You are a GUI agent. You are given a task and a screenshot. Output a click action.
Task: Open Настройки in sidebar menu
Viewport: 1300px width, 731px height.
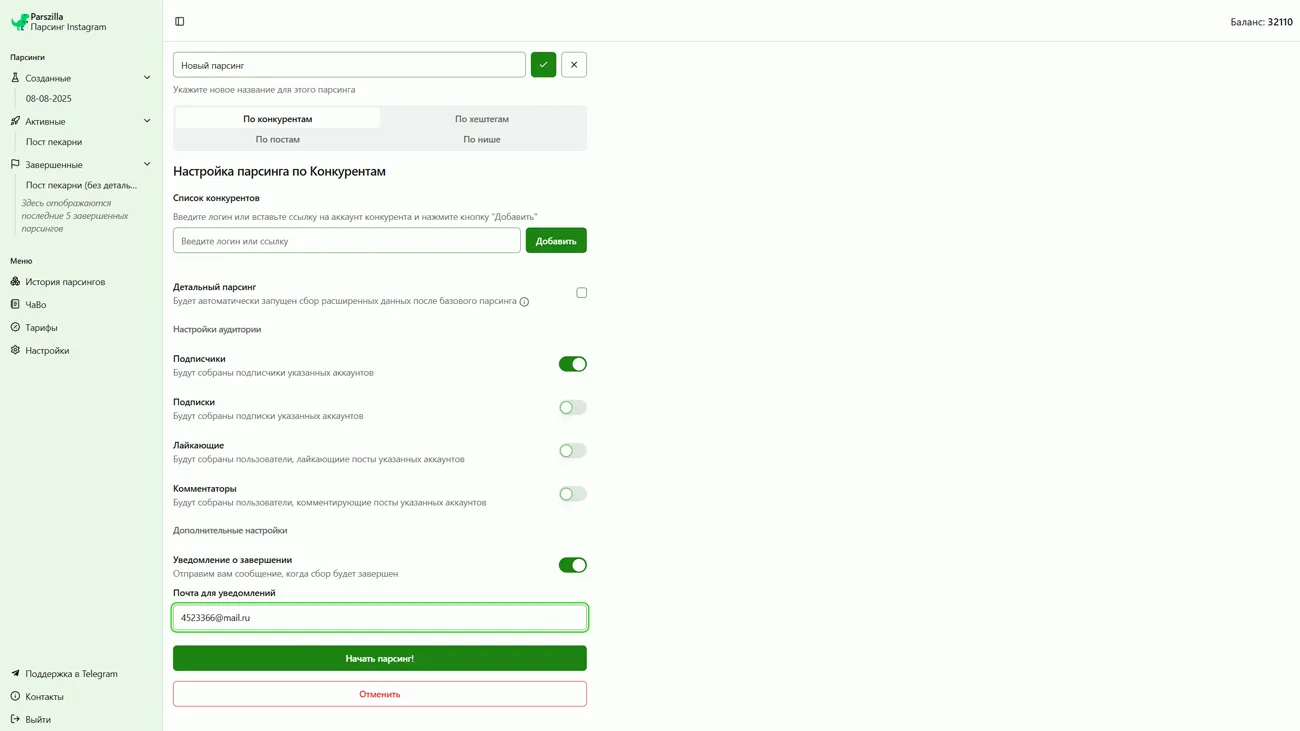47,351
